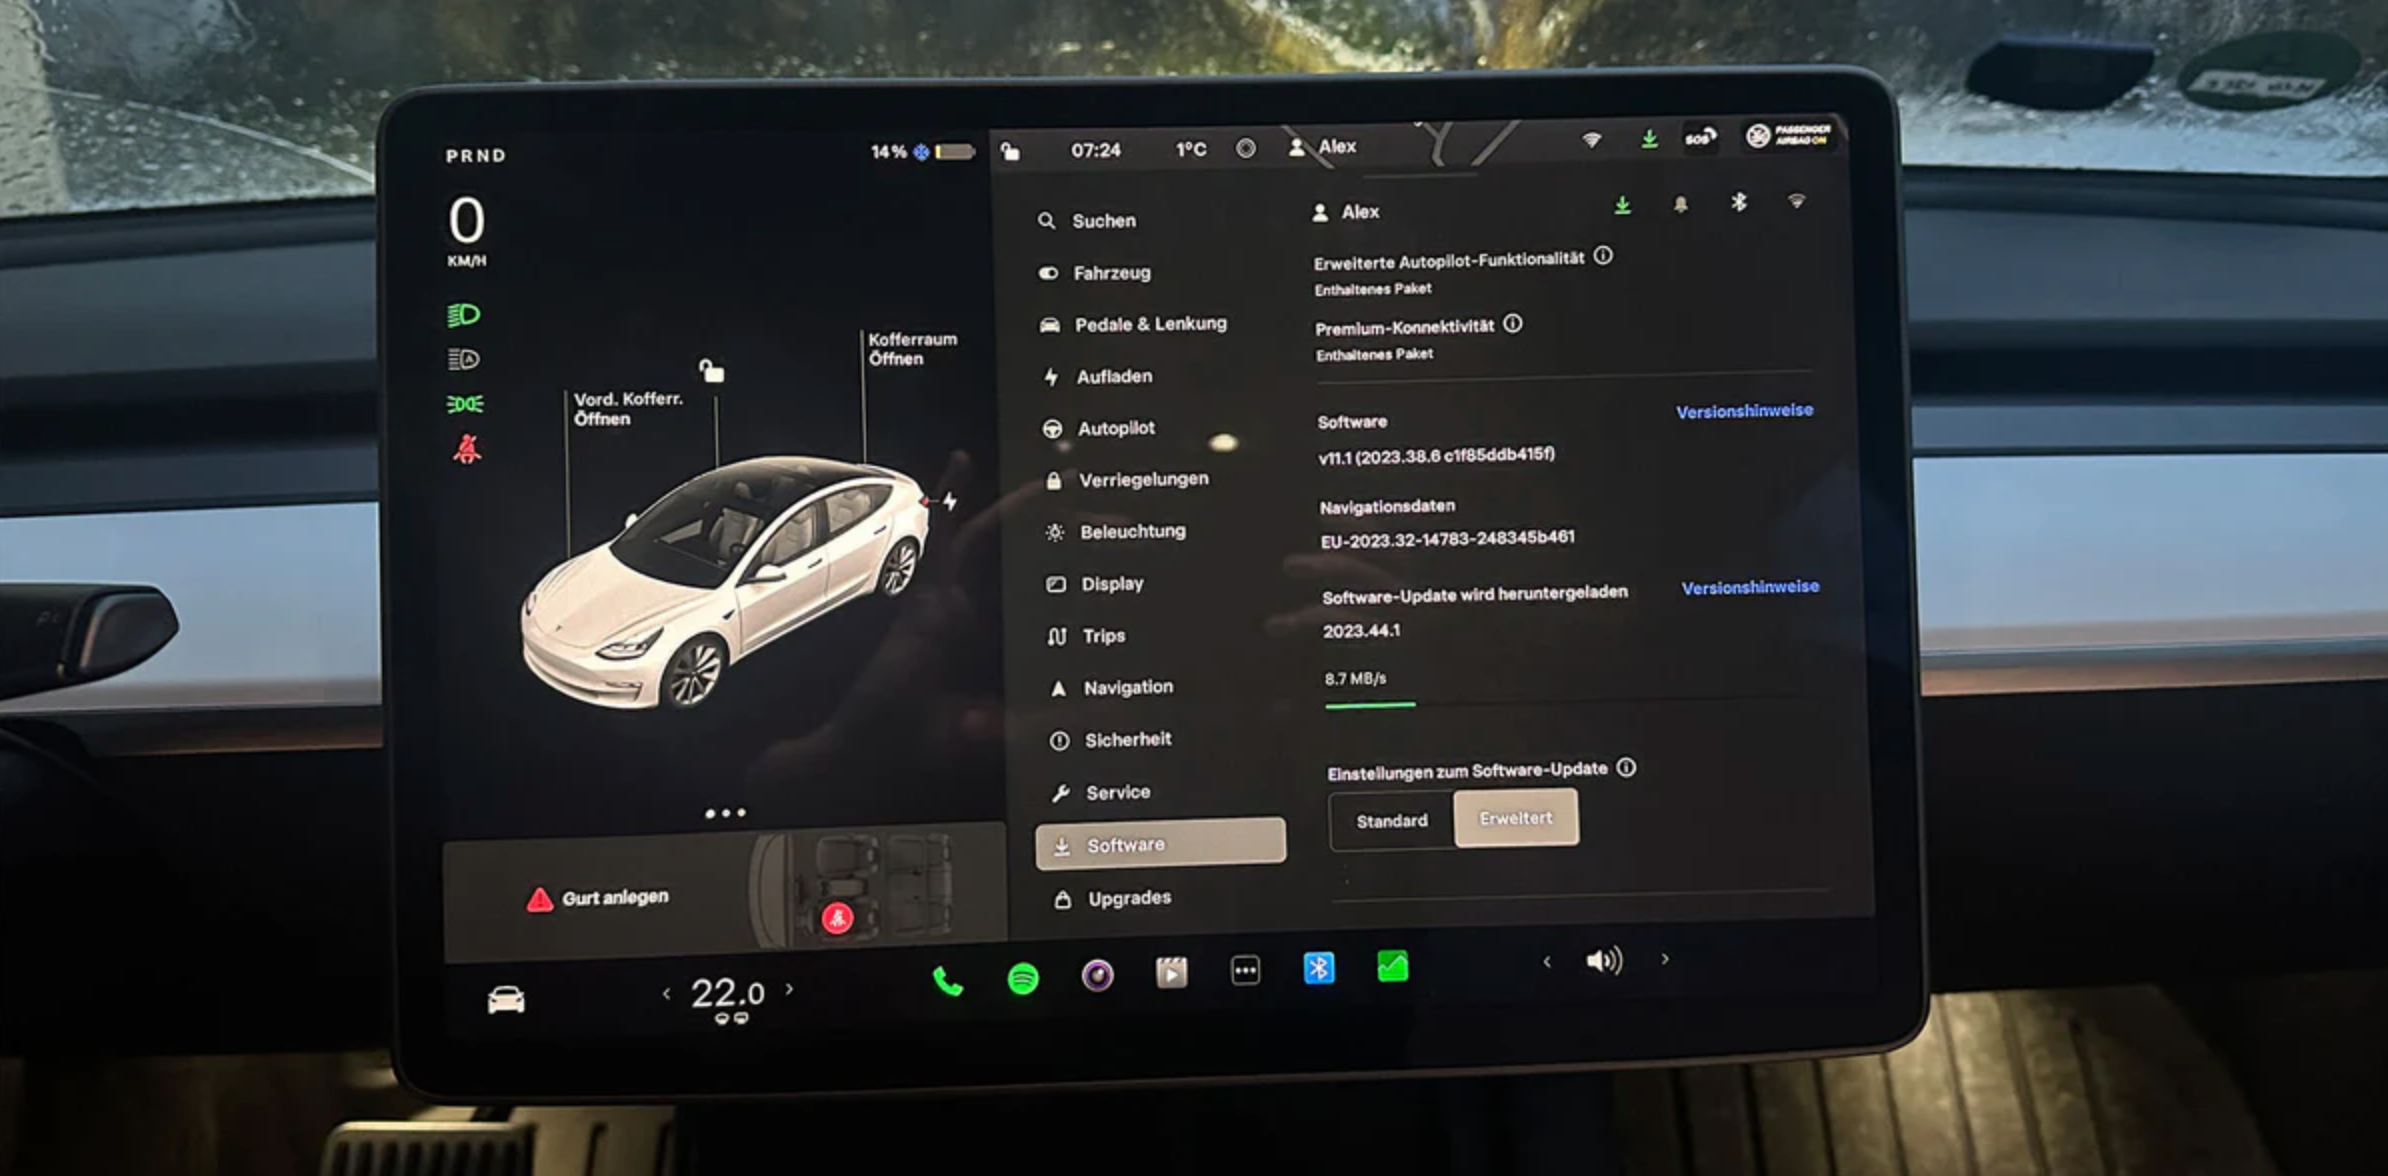
Task: Tap the green download icon in the top bar
Action: [1649, 139]
